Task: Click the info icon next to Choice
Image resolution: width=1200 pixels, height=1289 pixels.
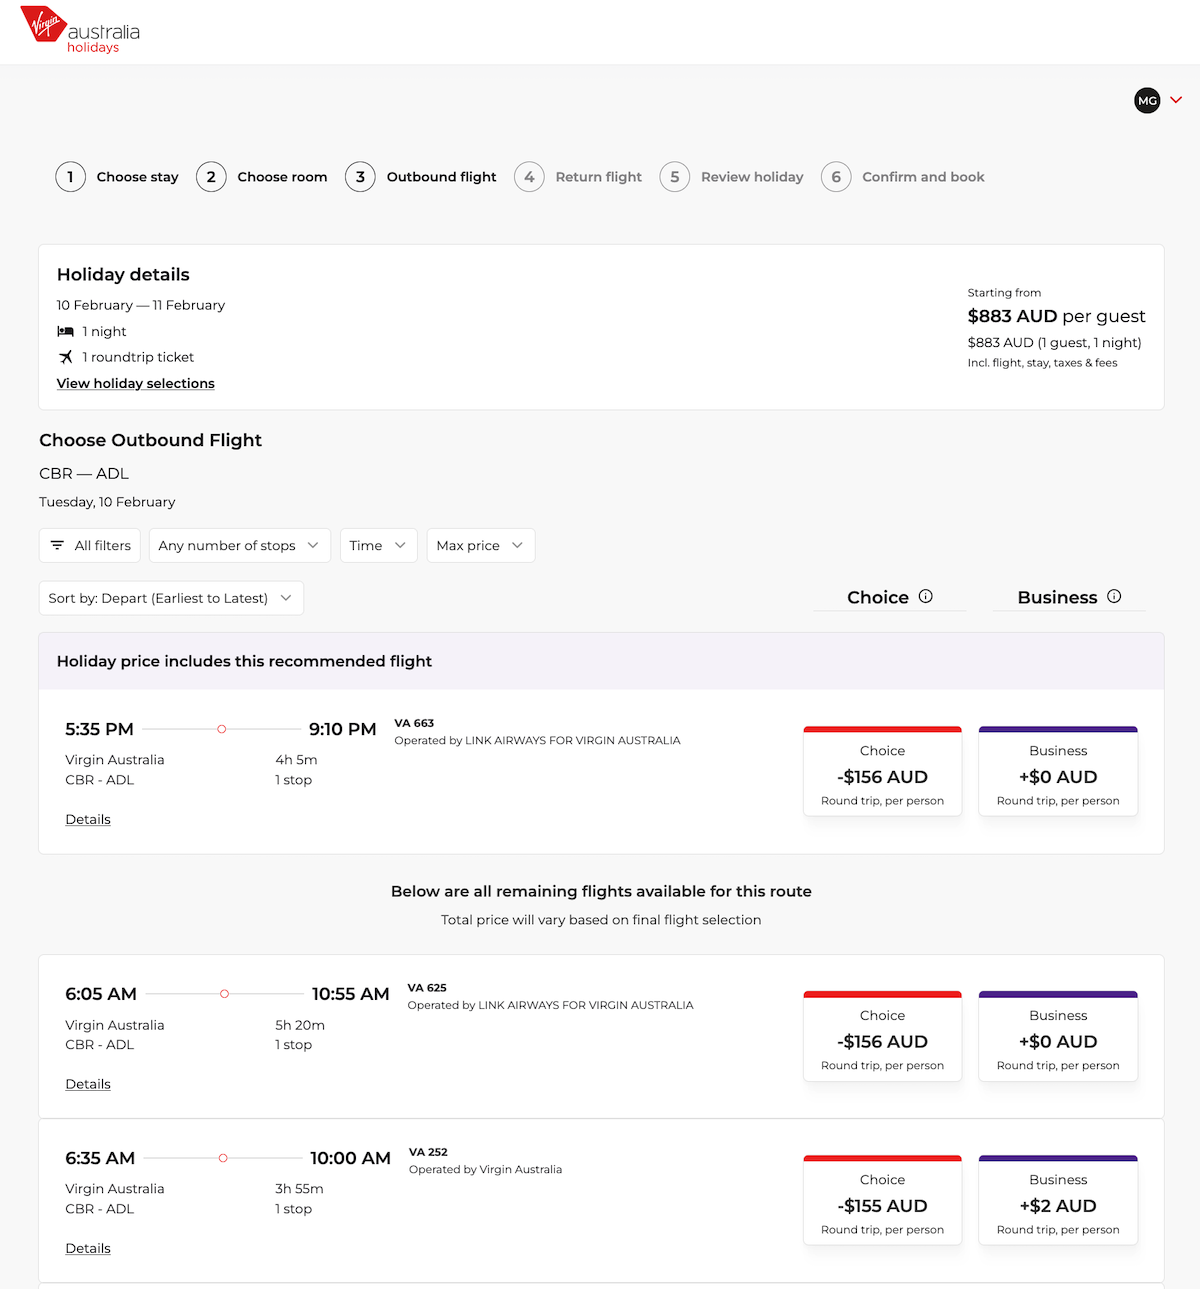Action: coord(926,596)
